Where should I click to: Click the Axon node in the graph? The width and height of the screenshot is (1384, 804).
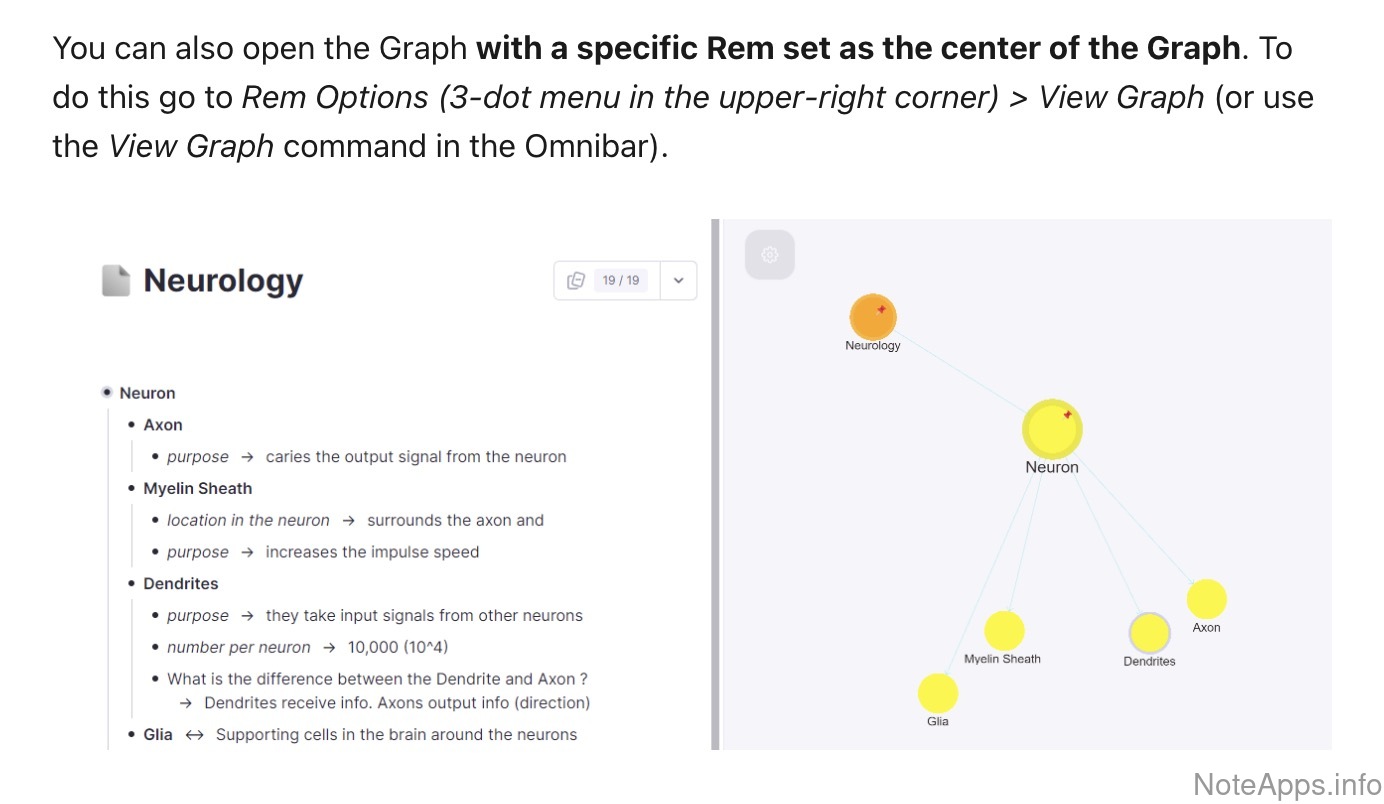(x=1206, y=599)
